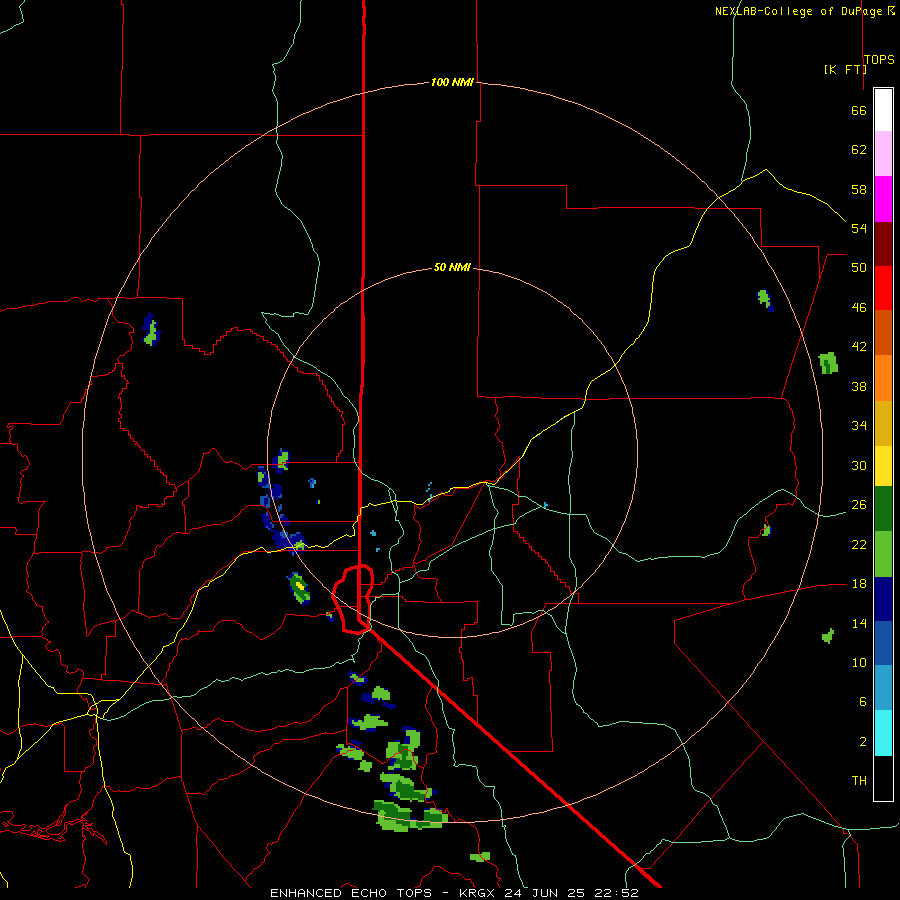
Task: Click the black TH legend swatch
Action: (883, 778)
